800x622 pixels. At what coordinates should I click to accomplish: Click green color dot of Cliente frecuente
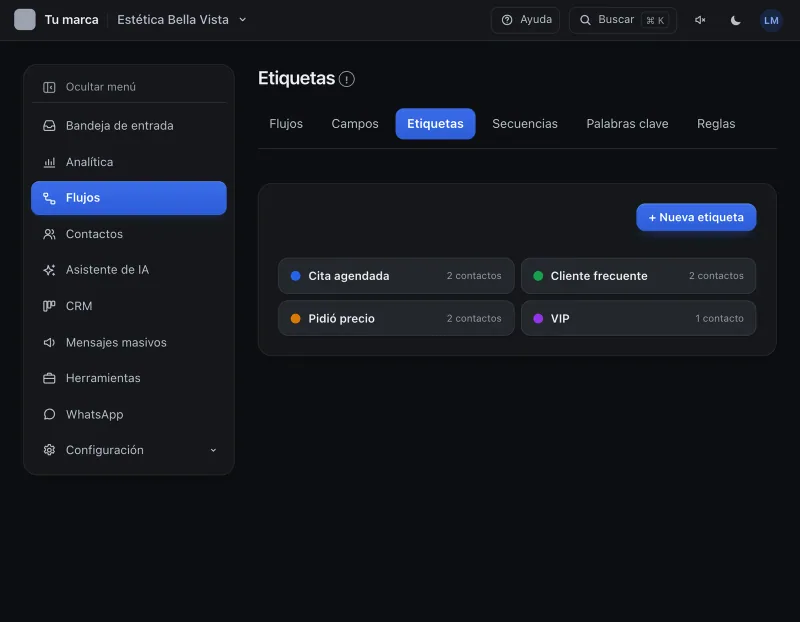pos(538,276)
